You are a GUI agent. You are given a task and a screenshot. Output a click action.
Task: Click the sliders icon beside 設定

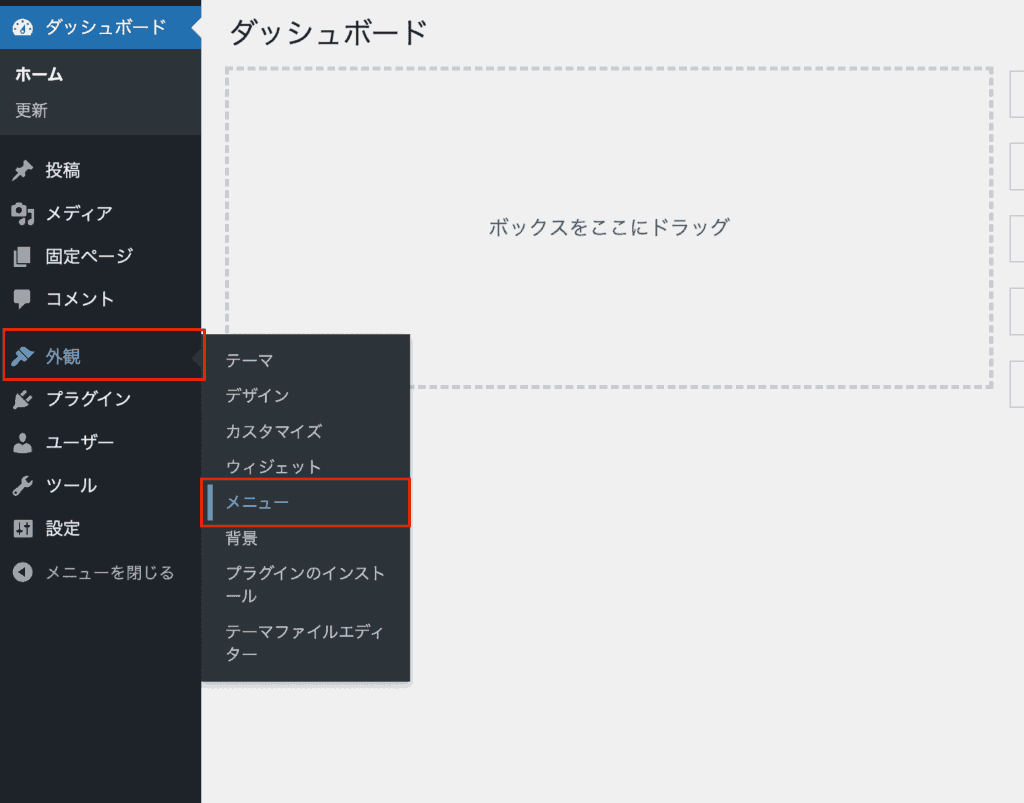click(x=23, y=529)
